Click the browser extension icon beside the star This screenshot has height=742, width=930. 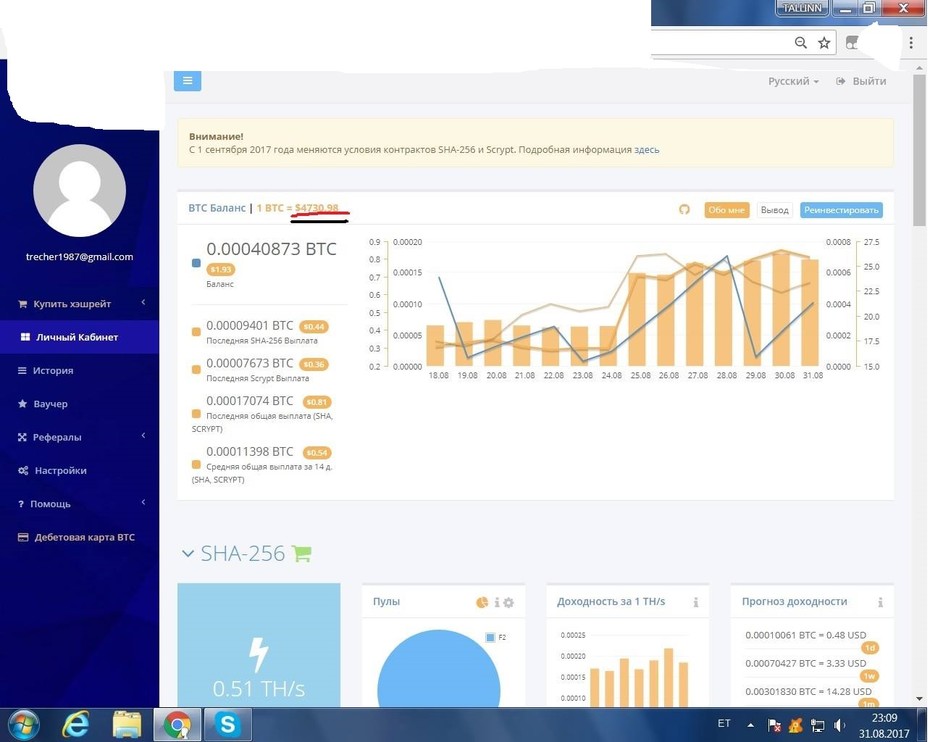pos(852,43)
